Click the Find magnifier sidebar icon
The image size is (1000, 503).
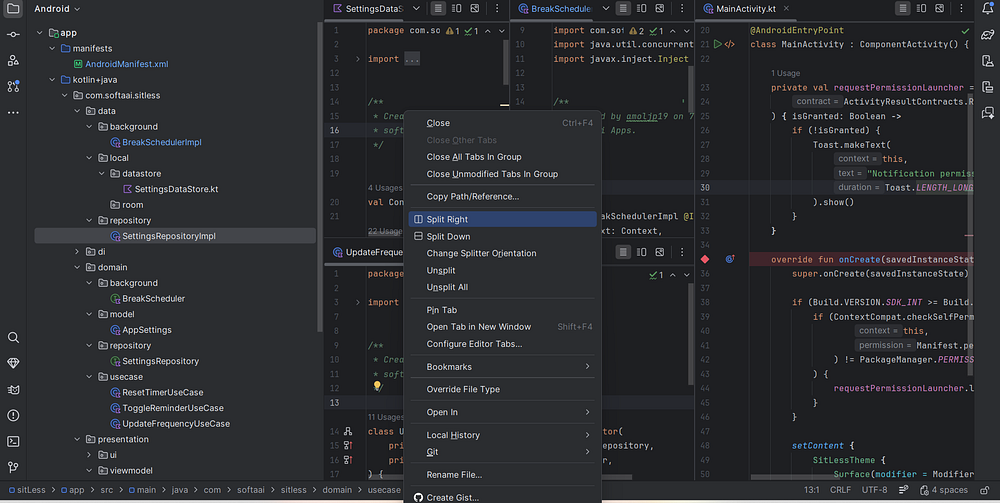13,337
